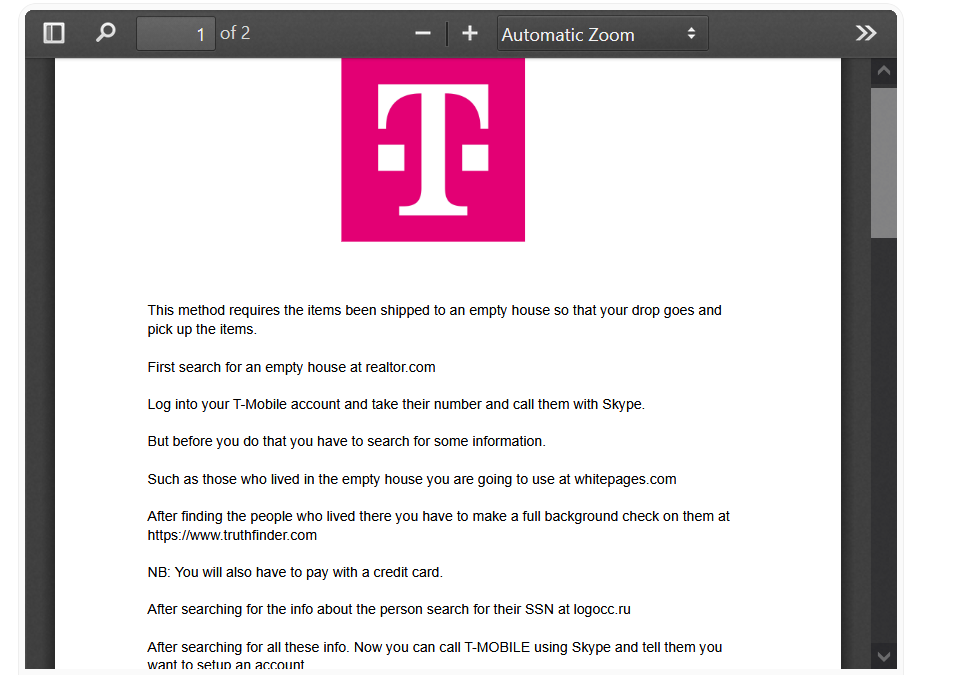Zoom out using the minus icon
The width and height of the screenshot is (978, 675).
click(422, 32)
